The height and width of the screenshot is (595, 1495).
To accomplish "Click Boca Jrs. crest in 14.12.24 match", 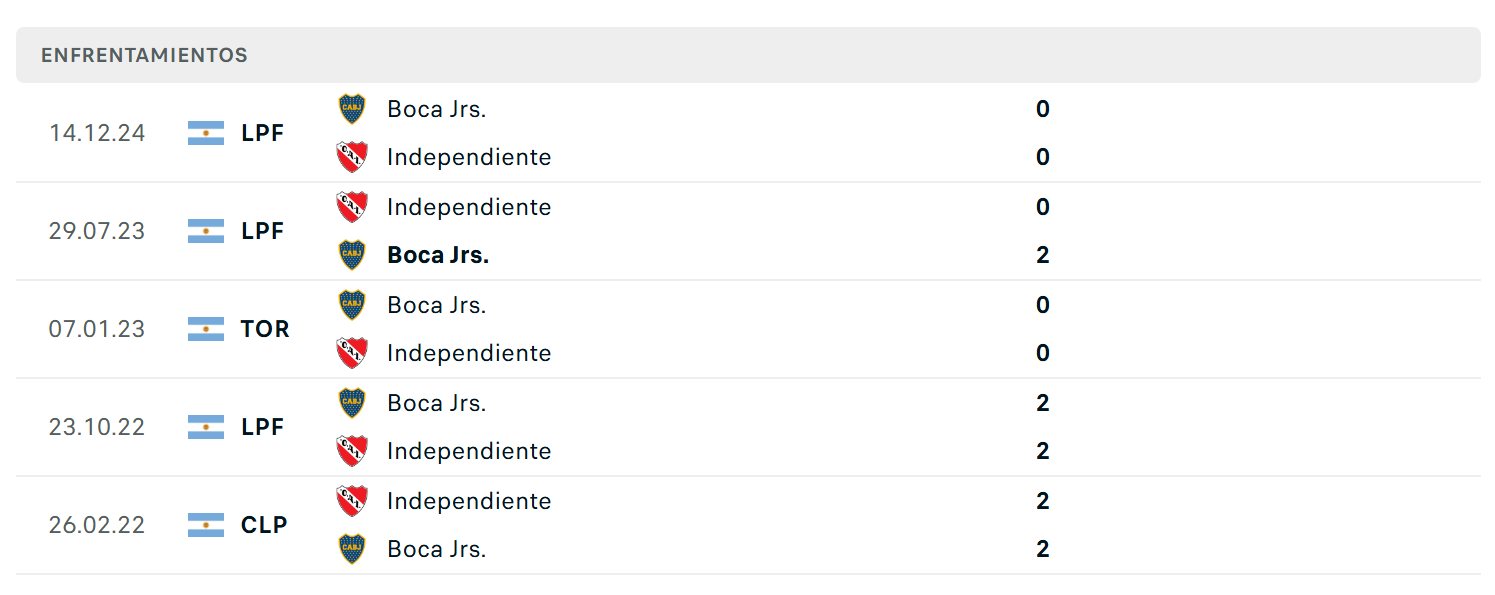I will [x=352, y=109].
